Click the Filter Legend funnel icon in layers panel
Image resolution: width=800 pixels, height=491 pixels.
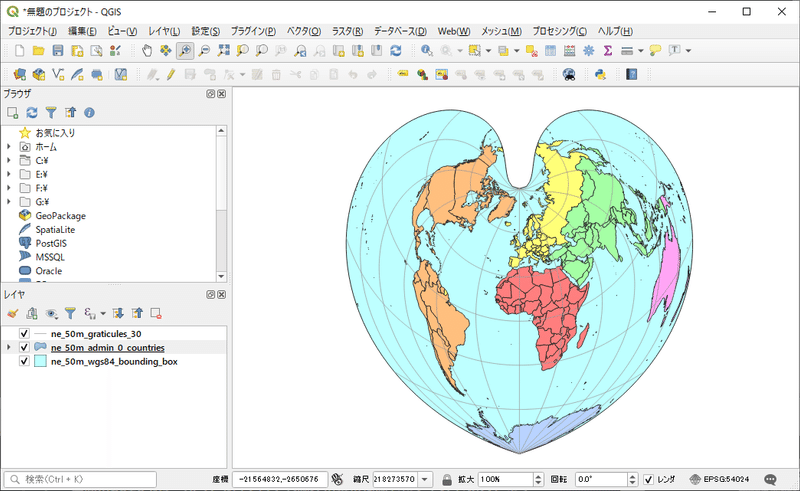coord(70,313)
